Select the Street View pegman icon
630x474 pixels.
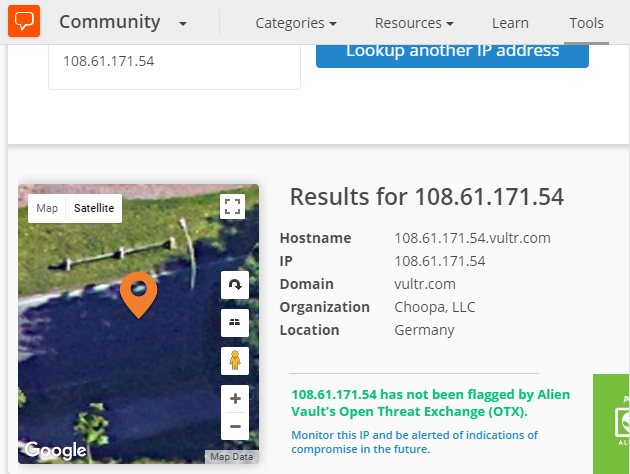click(235, 360)
